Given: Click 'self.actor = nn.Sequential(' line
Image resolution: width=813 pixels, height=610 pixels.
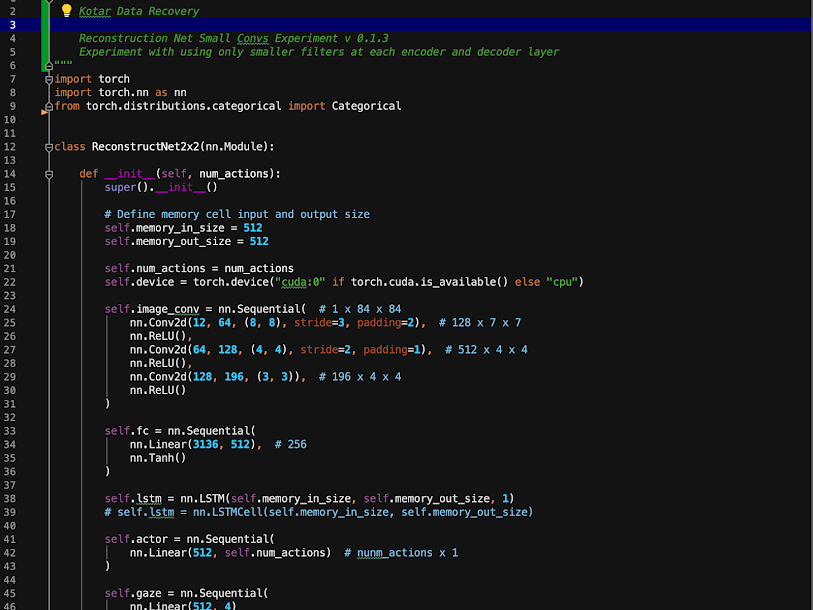Looking at the screenshot, I should coord(190,539).
